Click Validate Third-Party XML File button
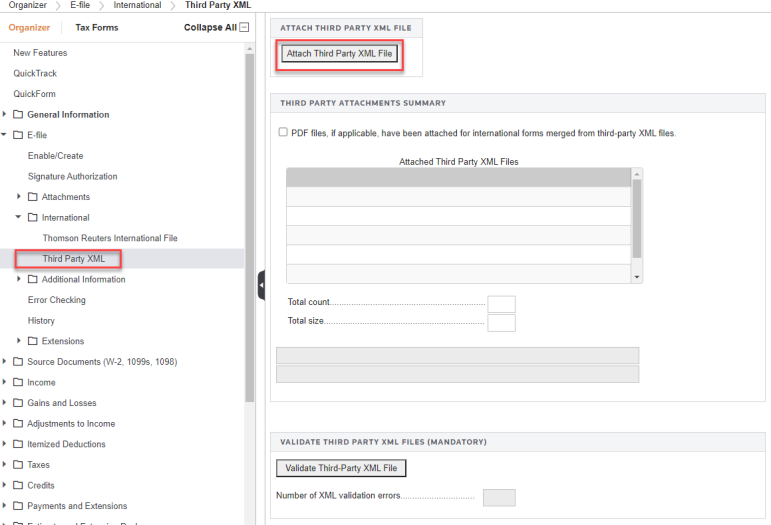This screenshot has width=771, height=525. coord(341,468)
